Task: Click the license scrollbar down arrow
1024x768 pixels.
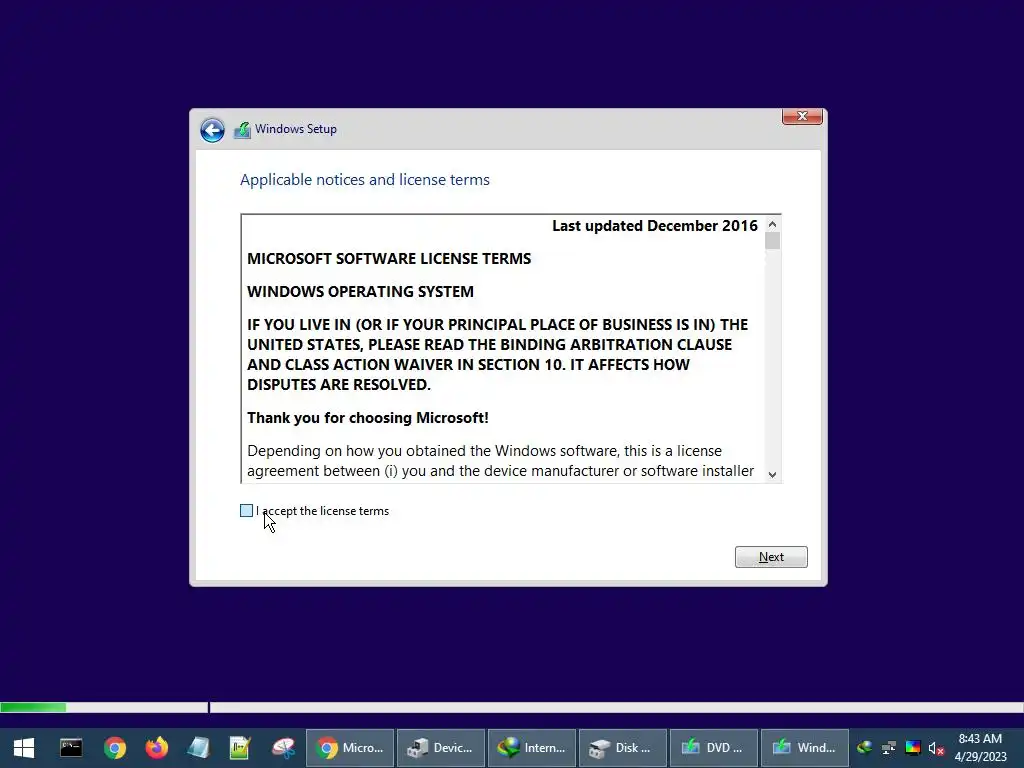Action: coord(773,475)
